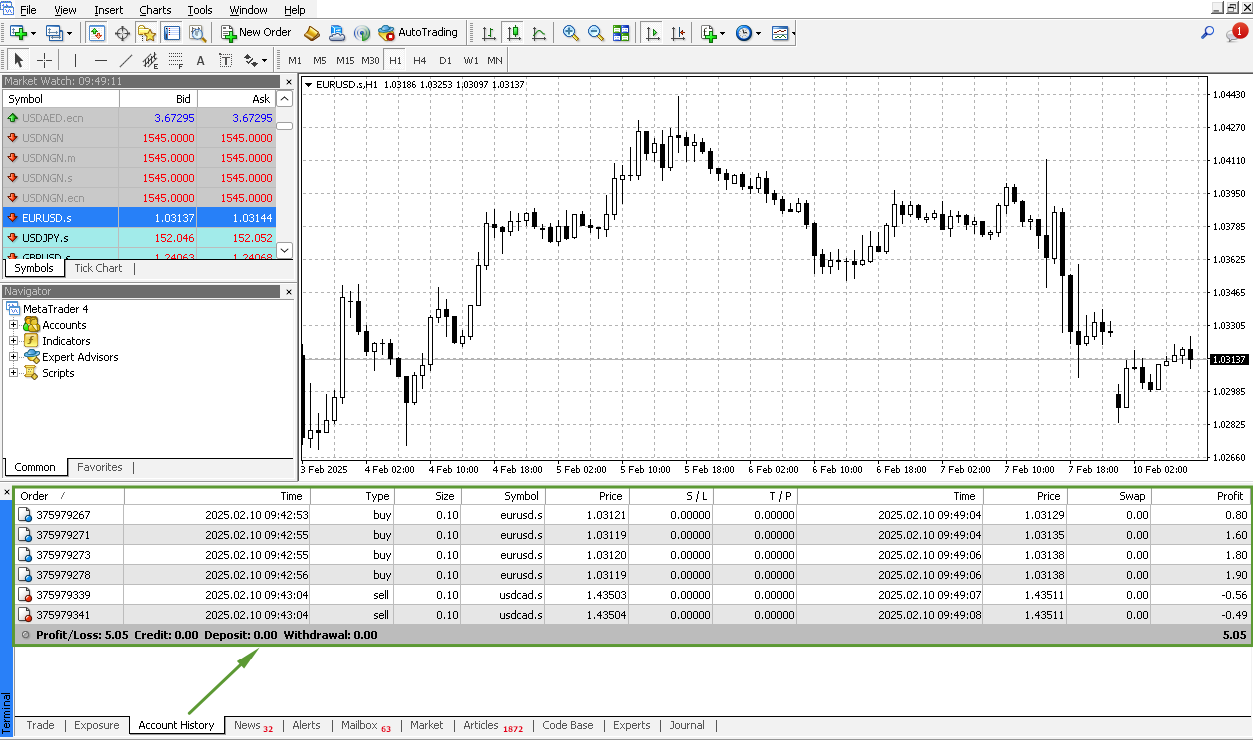Sort by the Order column header
1253x741 pixels.
pos(69,496)
